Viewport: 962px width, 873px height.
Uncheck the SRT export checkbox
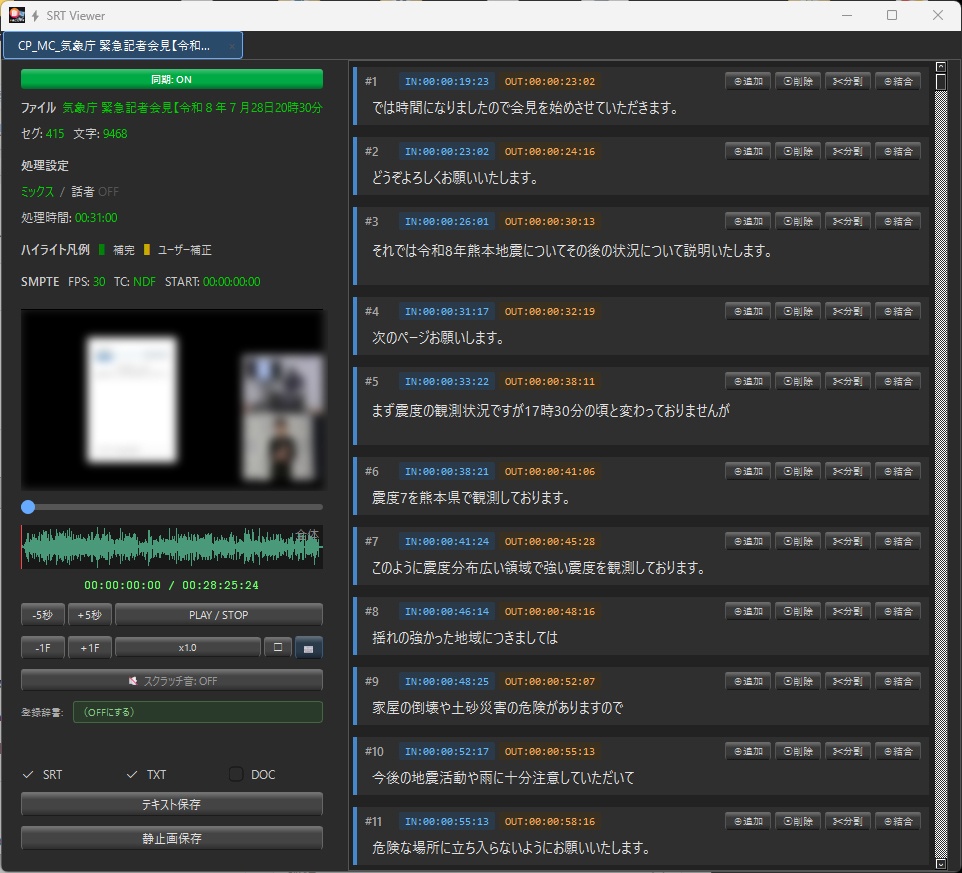coord(28,774)
